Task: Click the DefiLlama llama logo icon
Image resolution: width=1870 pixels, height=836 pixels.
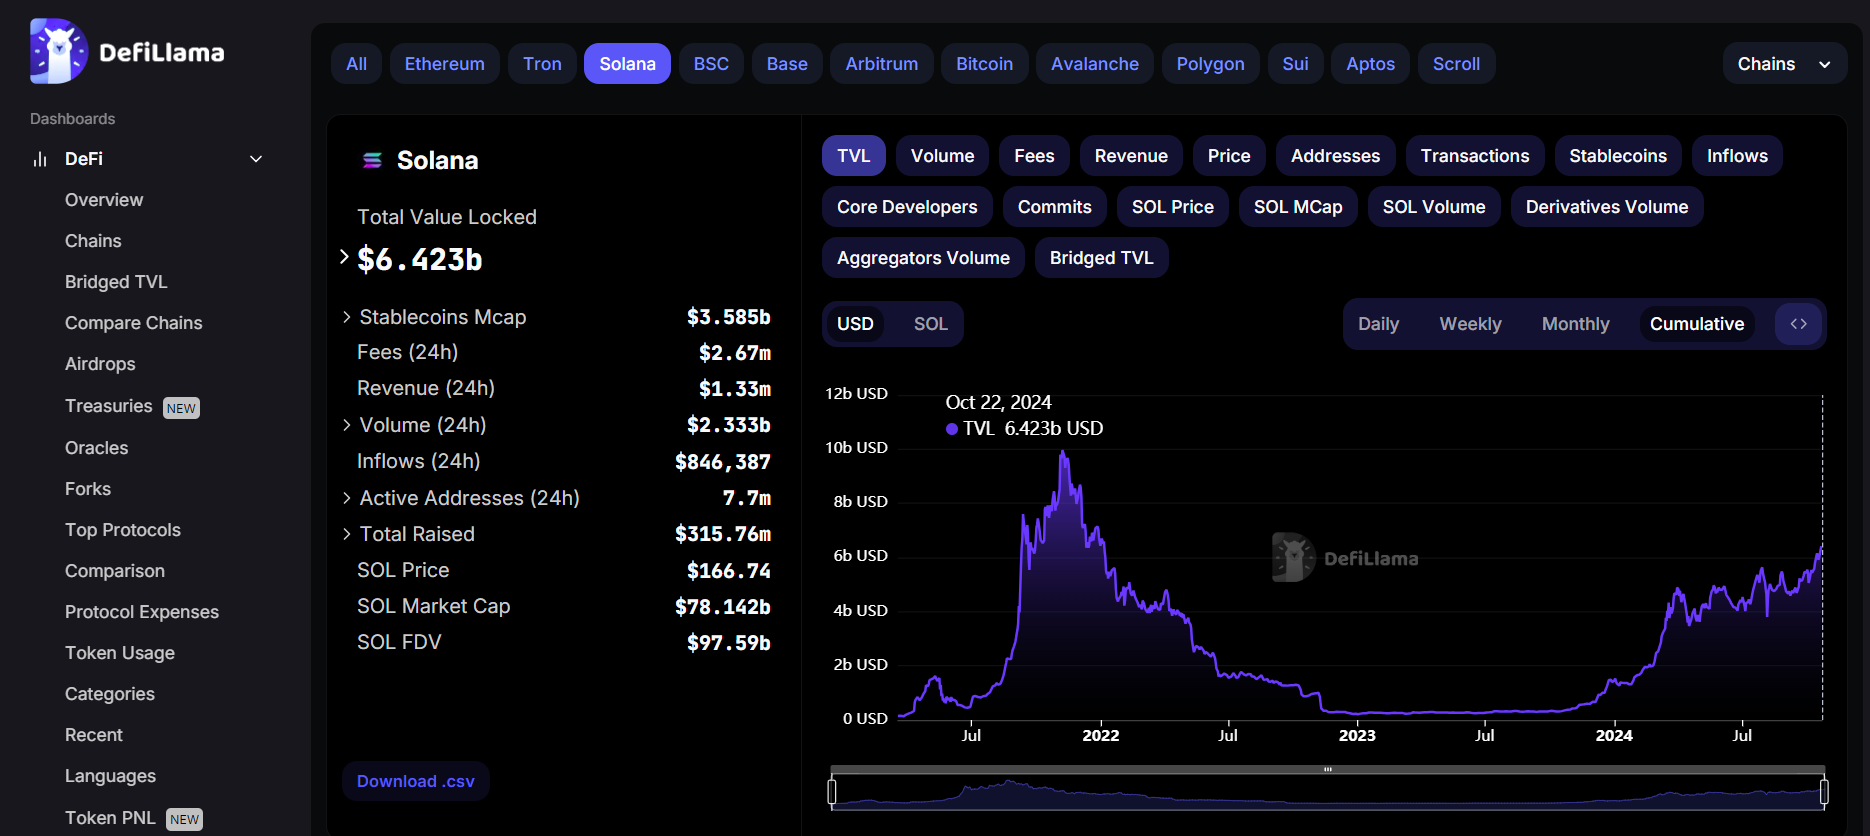Action: click(58, 52)
